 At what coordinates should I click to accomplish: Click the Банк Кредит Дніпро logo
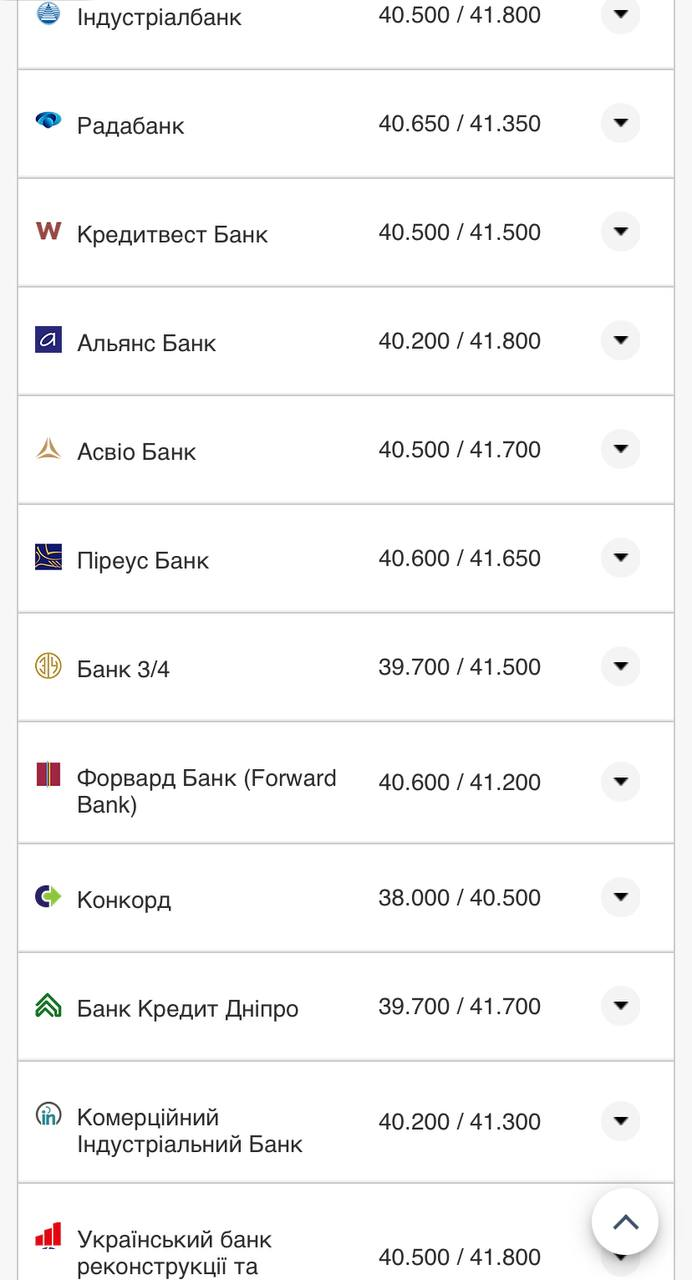pyautogui.click(x=48, y=1005)
